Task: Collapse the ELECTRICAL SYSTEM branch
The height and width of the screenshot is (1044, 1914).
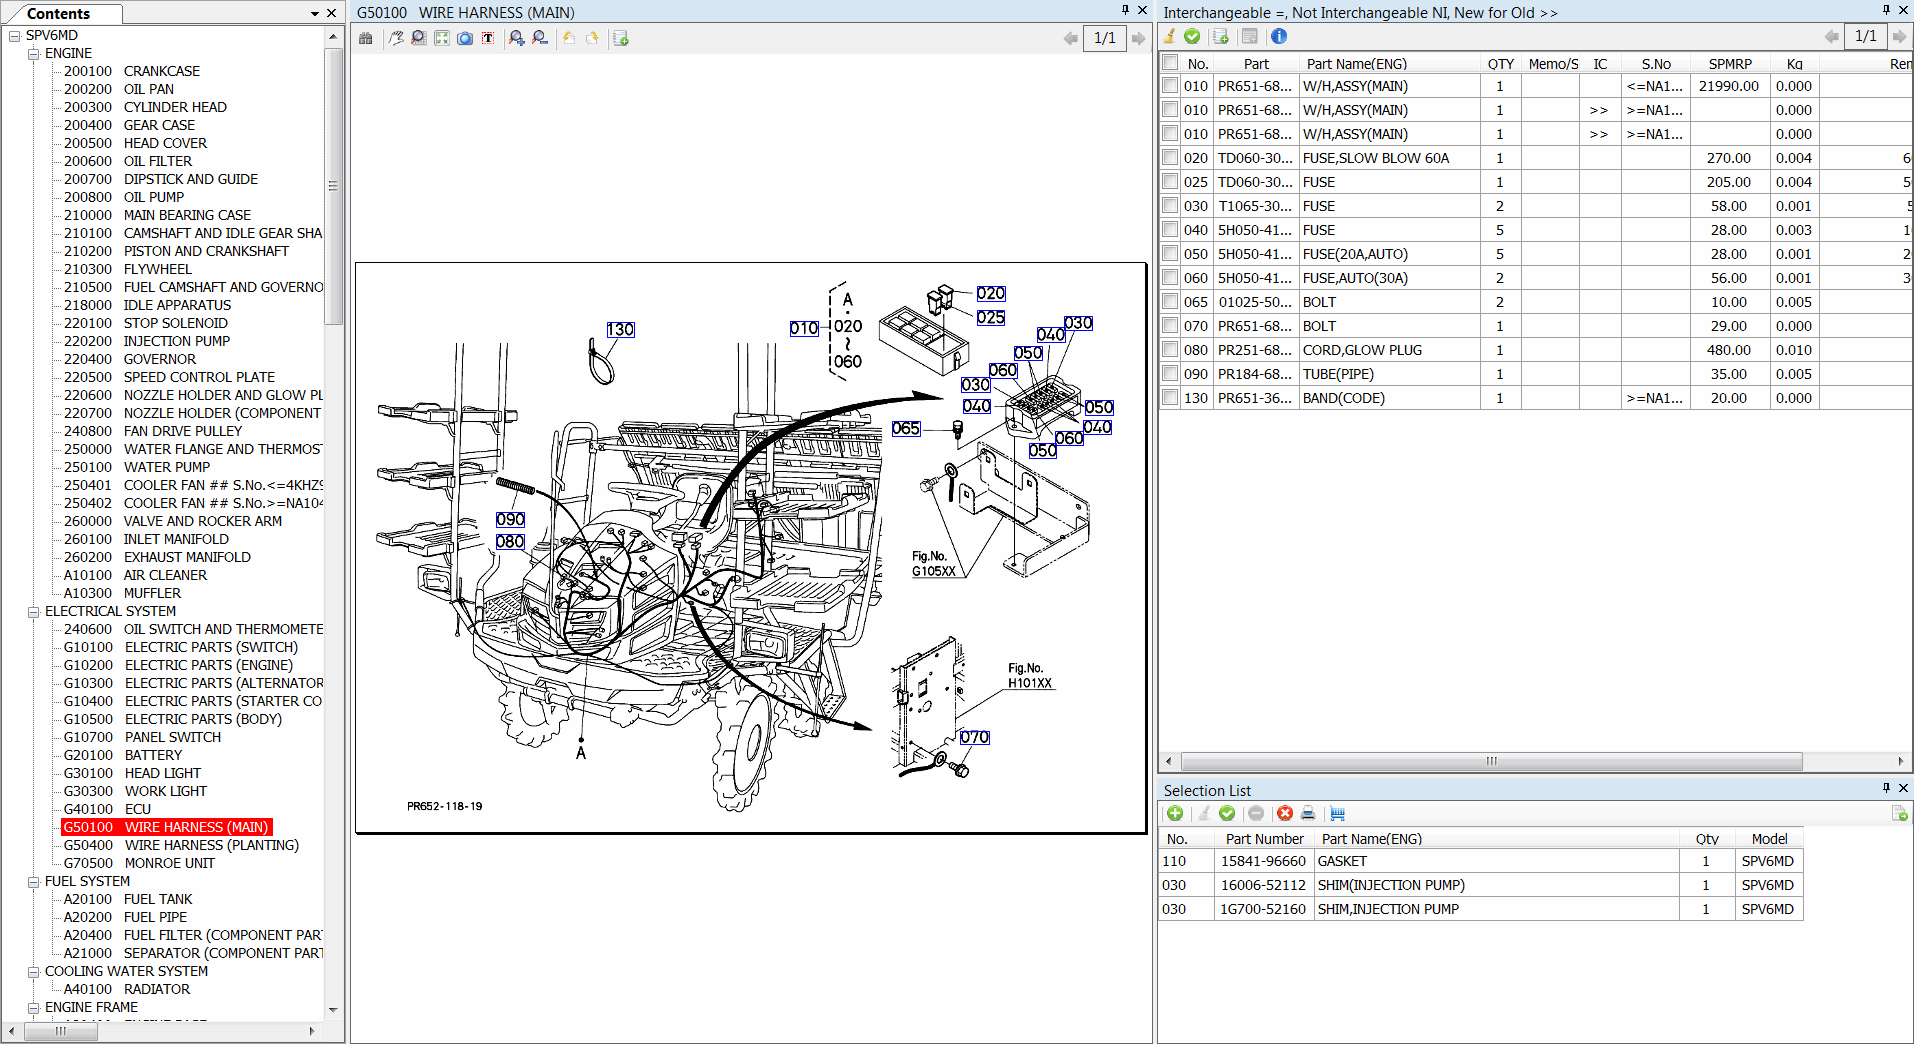Action: tap(32, 611)
